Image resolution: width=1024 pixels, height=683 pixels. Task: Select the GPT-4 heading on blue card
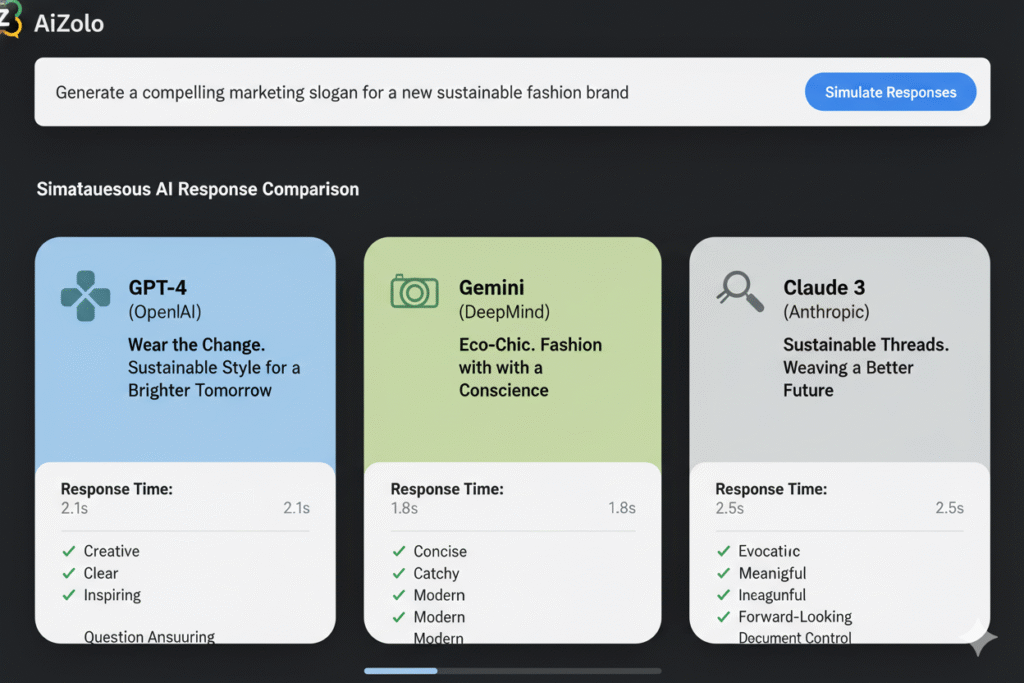(x=158, y=288)
